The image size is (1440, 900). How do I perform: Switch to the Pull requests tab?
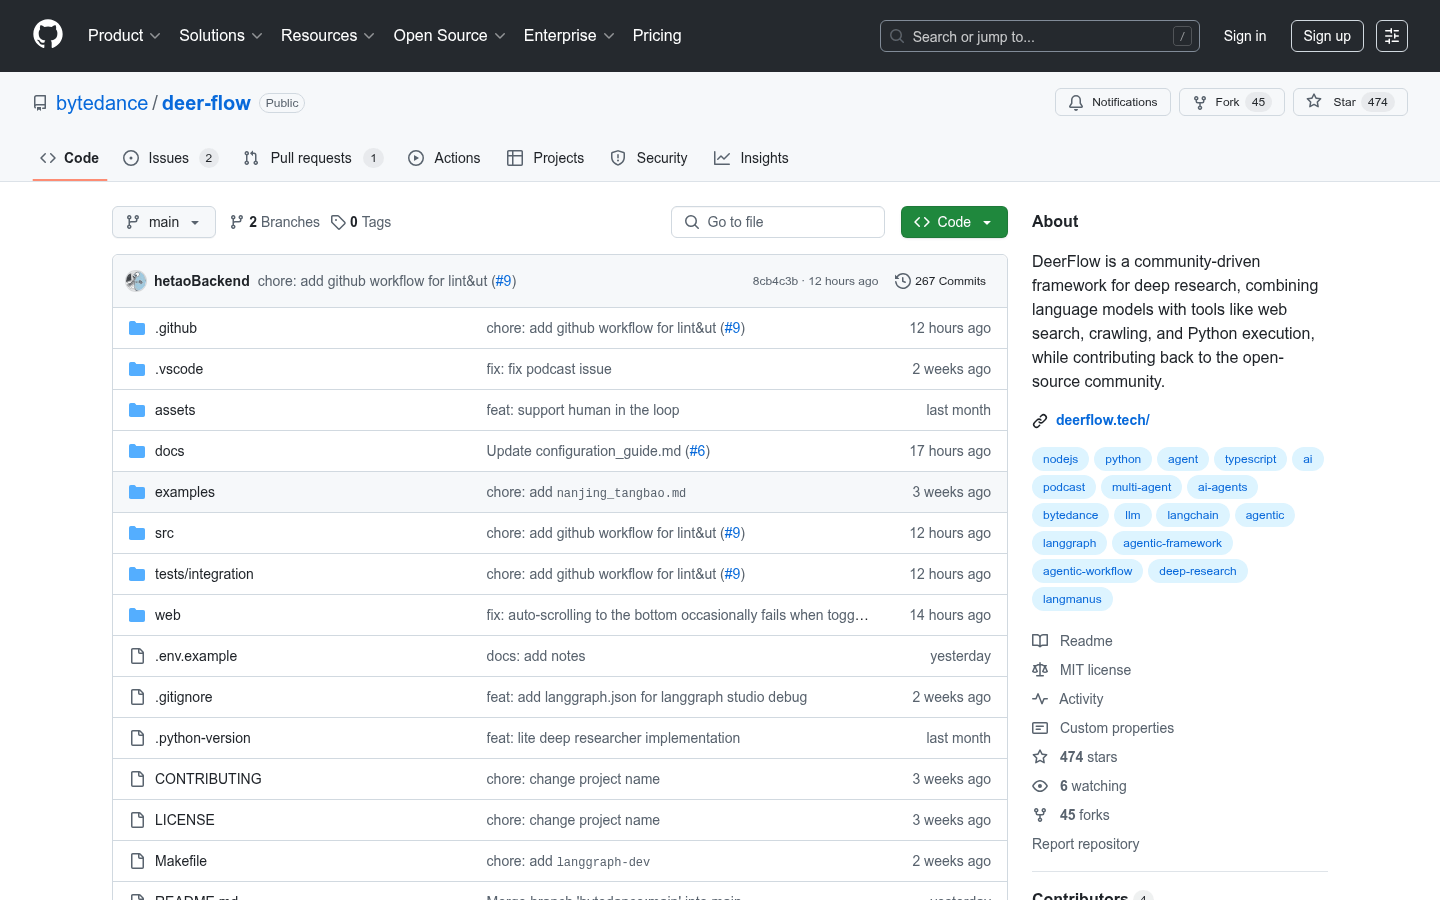click(x=311, y=158)
